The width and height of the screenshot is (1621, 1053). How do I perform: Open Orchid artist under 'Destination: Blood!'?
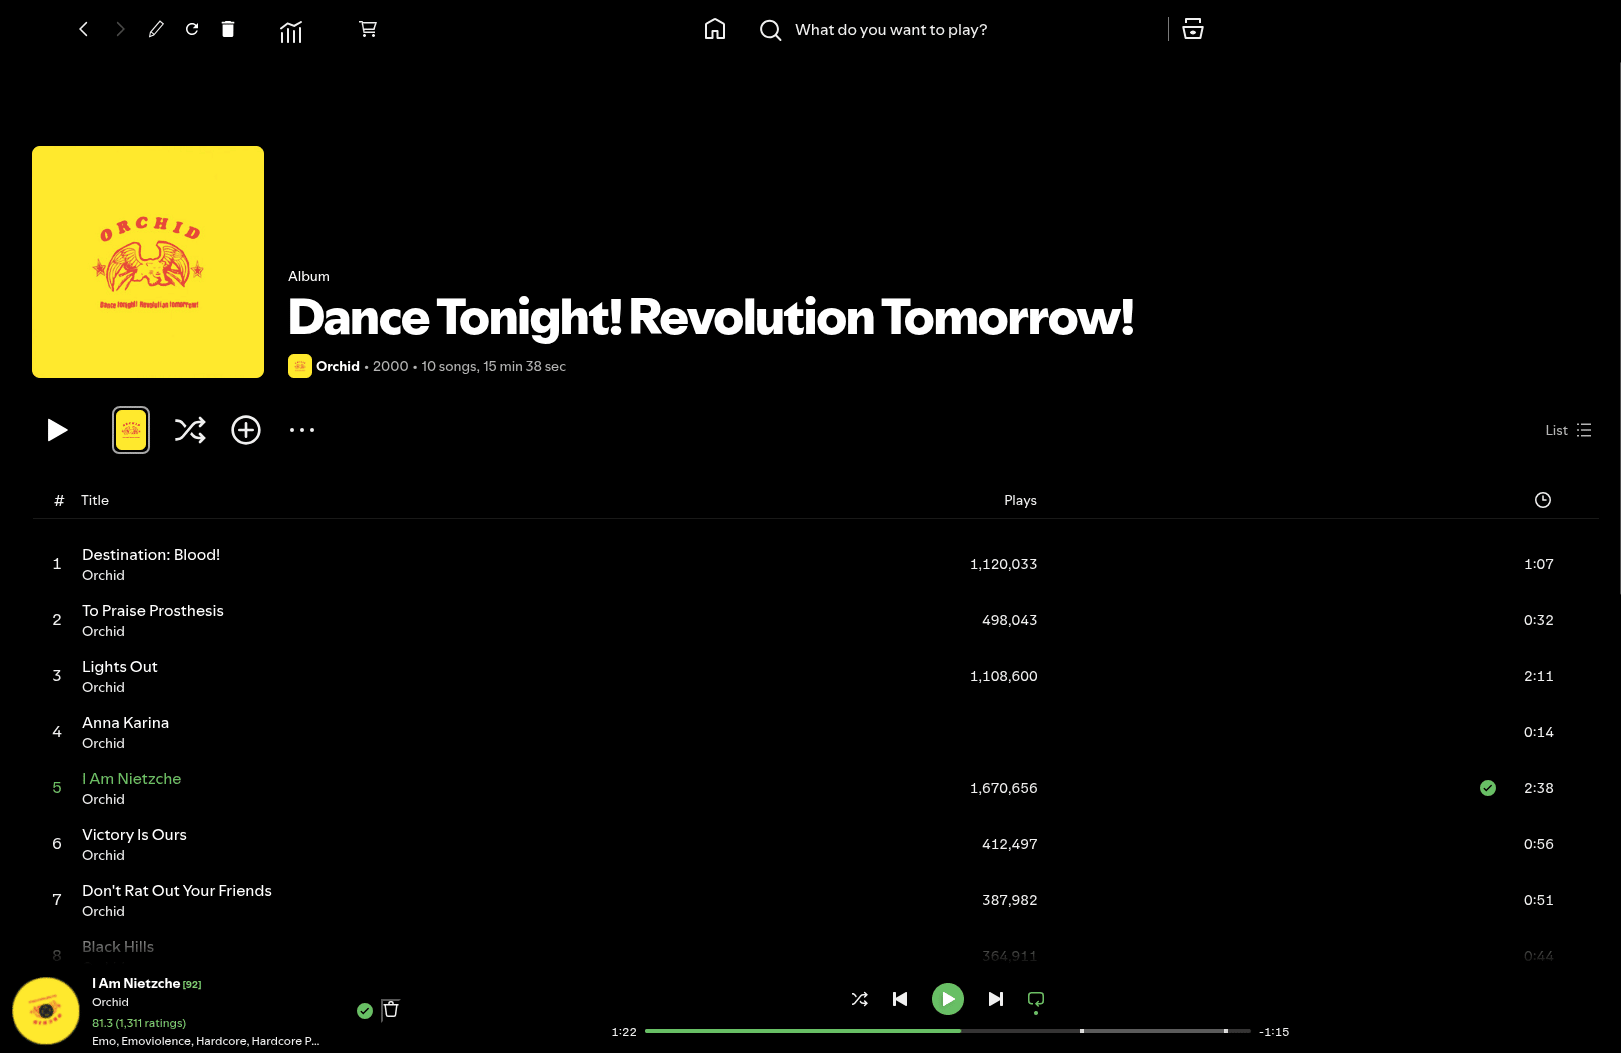click(x=103, y=575)
